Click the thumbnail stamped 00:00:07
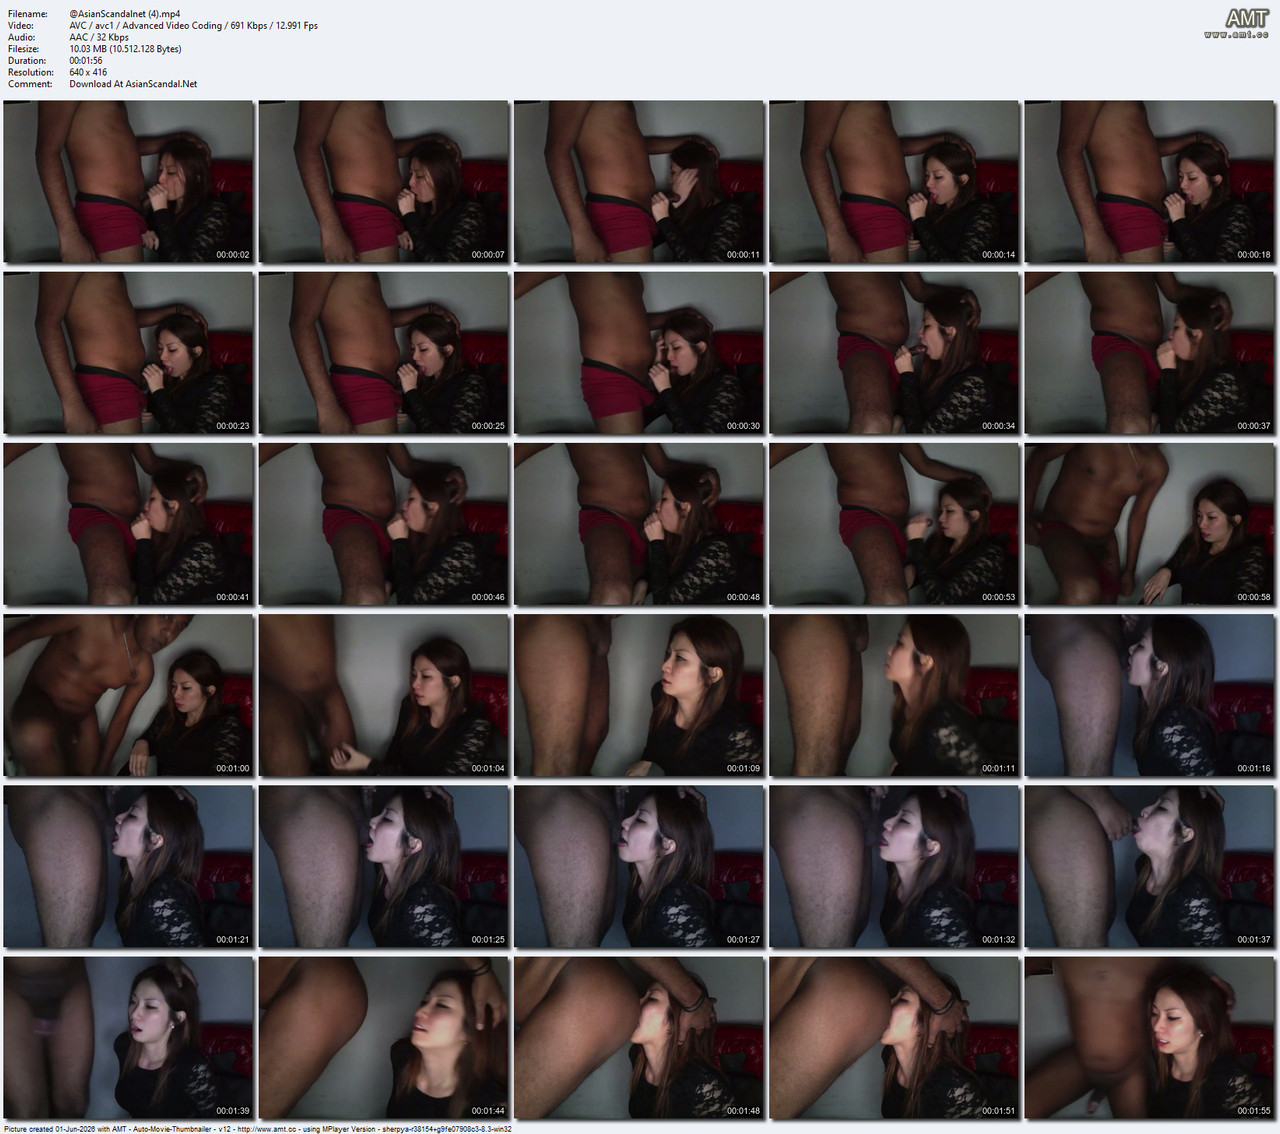The image size is (1280, 1134). [384, 181]
